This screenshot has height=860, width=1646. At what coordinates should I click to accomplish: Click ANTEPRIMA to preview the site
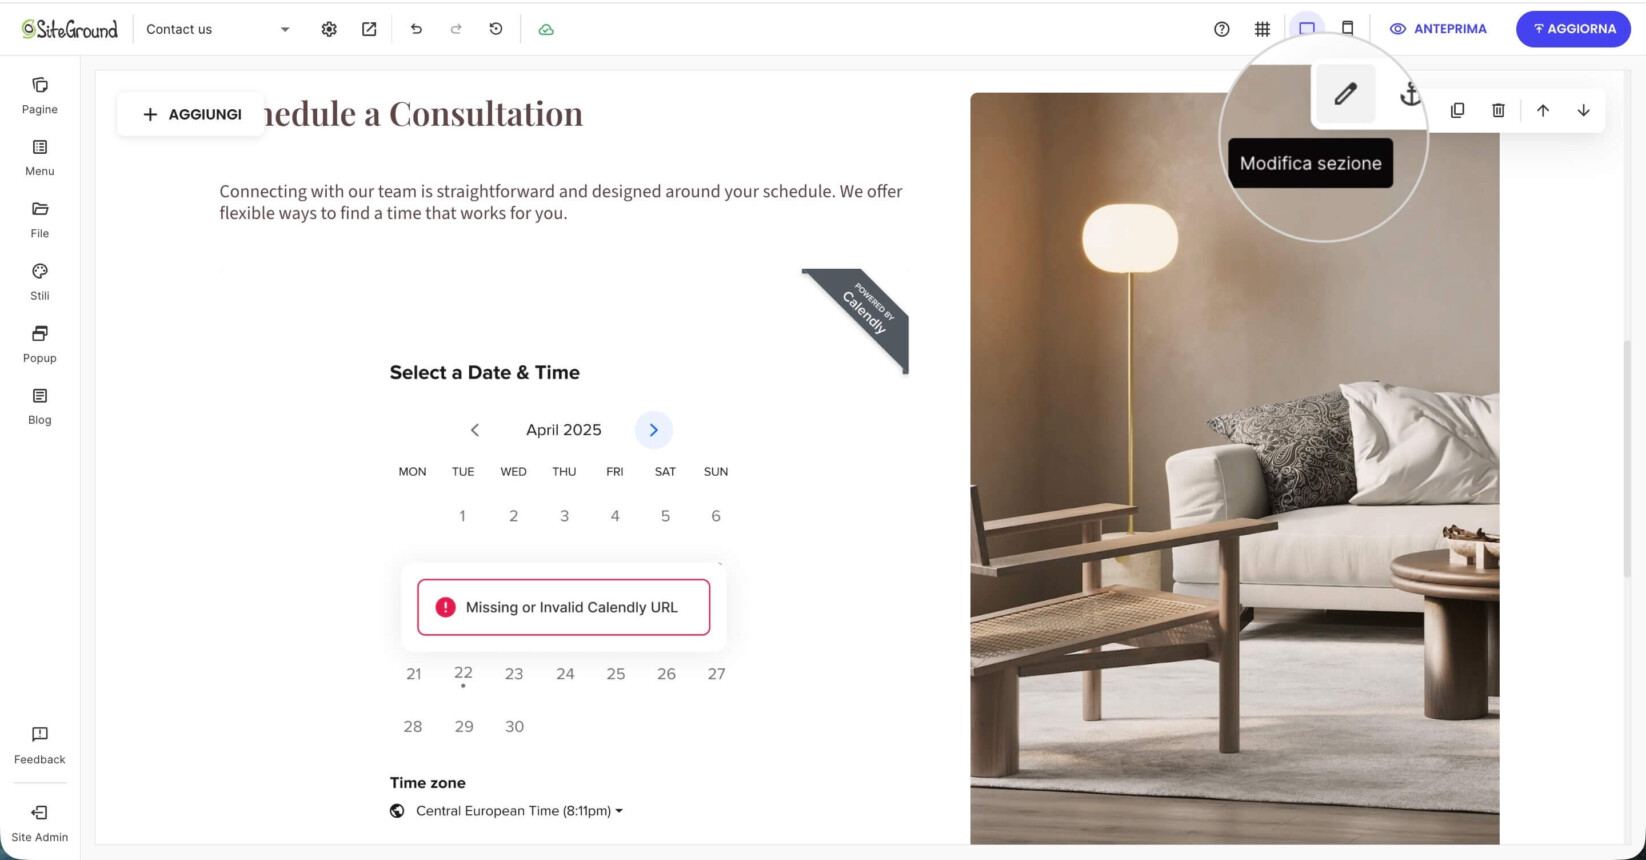click(1438, 29)
